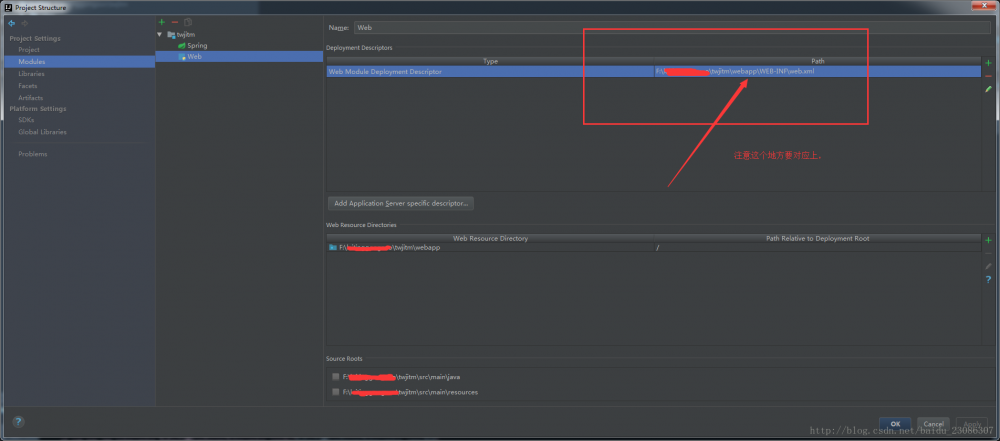Viewport: 1000px width, 441px height.
Task: Enable the src\main\java source root
Action: click(335, 377)
